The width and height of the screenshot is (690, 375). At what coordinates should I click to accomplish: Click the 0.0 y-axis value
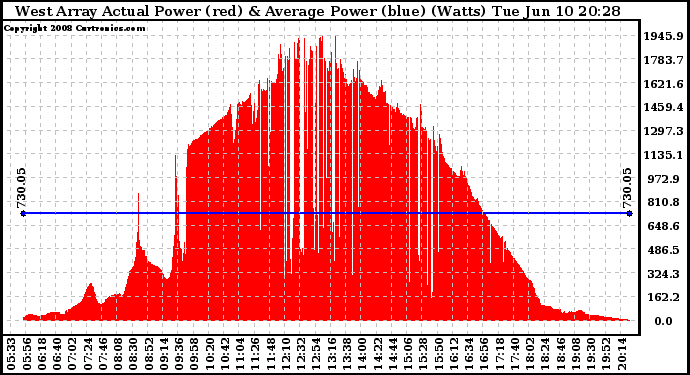tap(663, 321)
